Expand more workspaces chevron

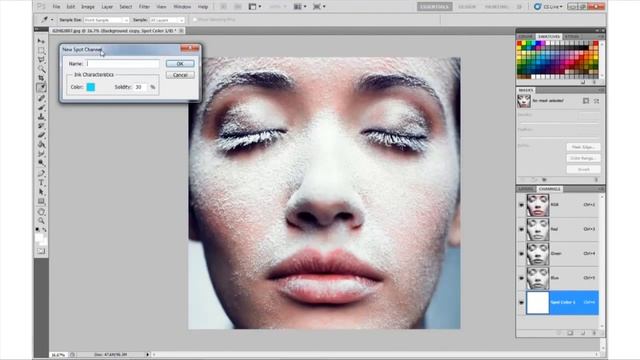(519, 7)
